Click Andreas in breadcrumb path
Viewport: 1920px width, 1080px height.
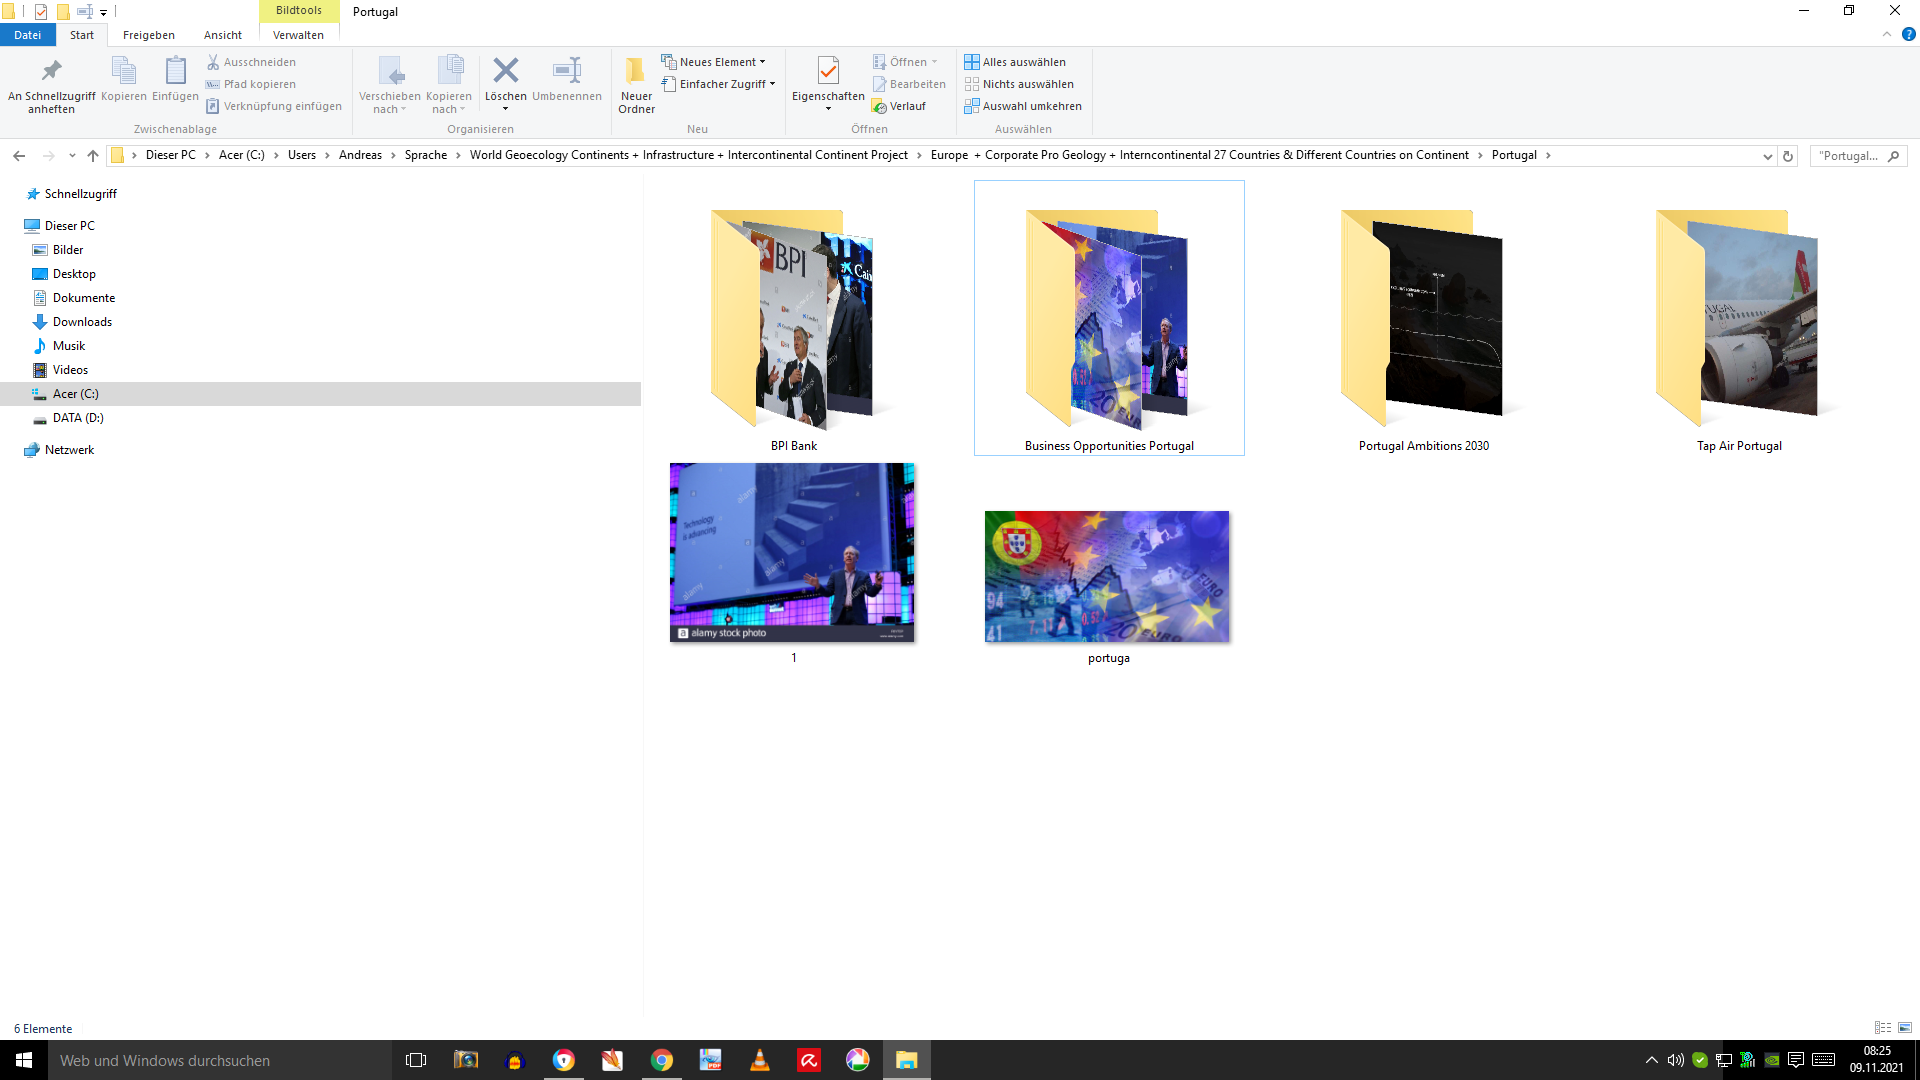pos(360,155)
